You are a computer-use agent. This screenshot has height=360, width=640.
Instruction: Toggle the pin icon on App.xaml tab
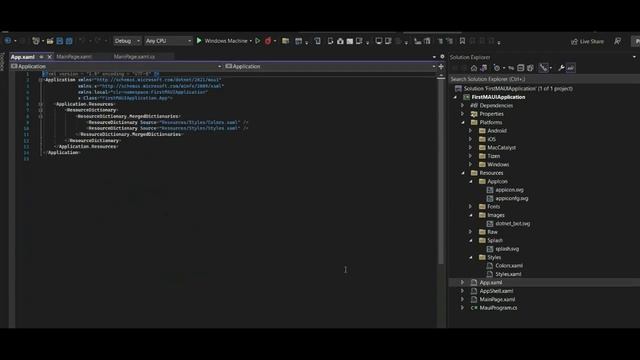coord(41,57)
